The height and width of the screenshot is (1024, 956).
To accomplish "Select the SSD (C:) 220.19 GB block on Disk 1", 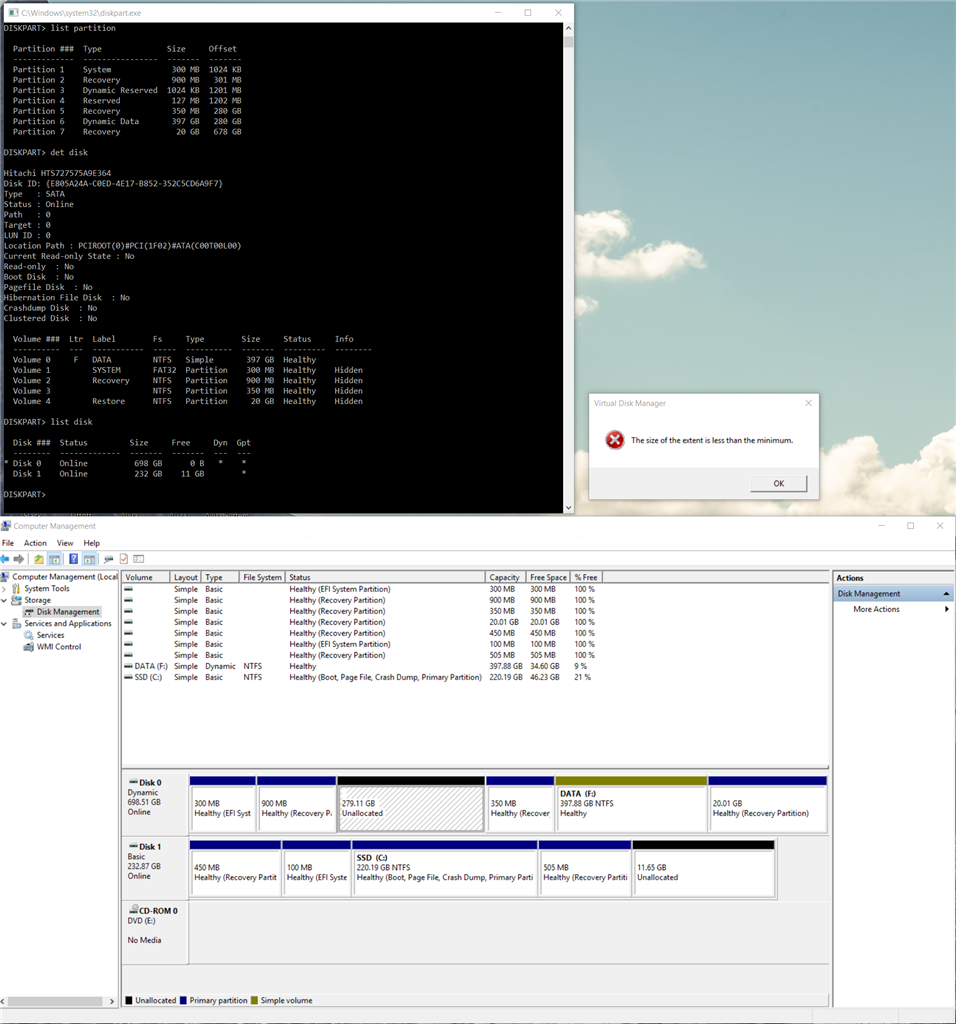I will [445, 869].
